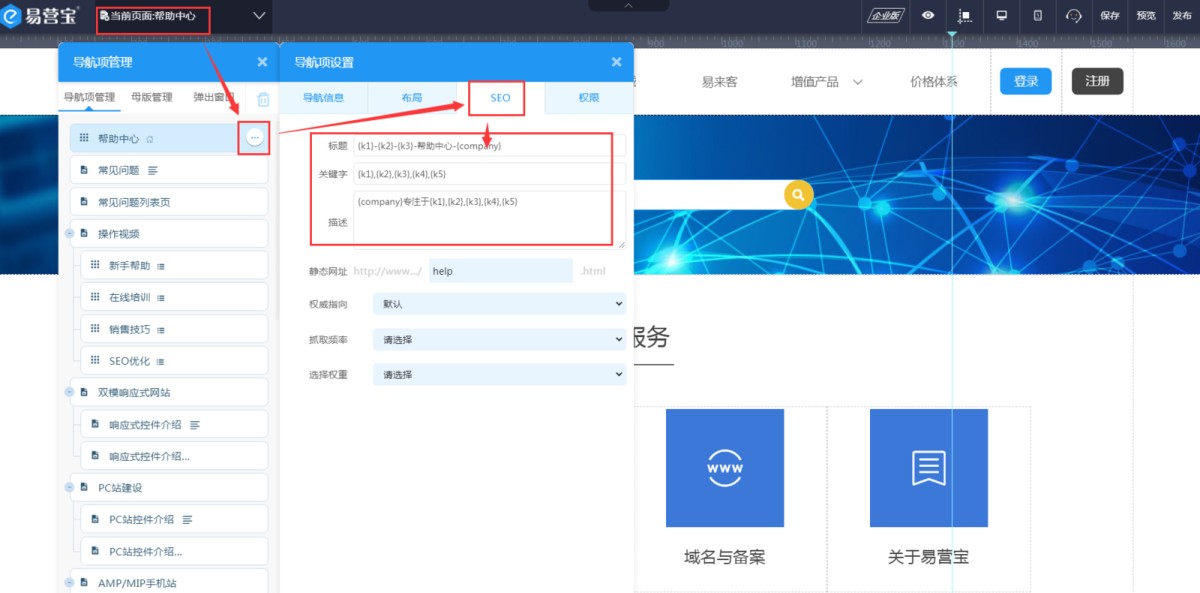Click the grid handle icon of 新手帮助
This screenshot has height=593, width=1200.
96,265
